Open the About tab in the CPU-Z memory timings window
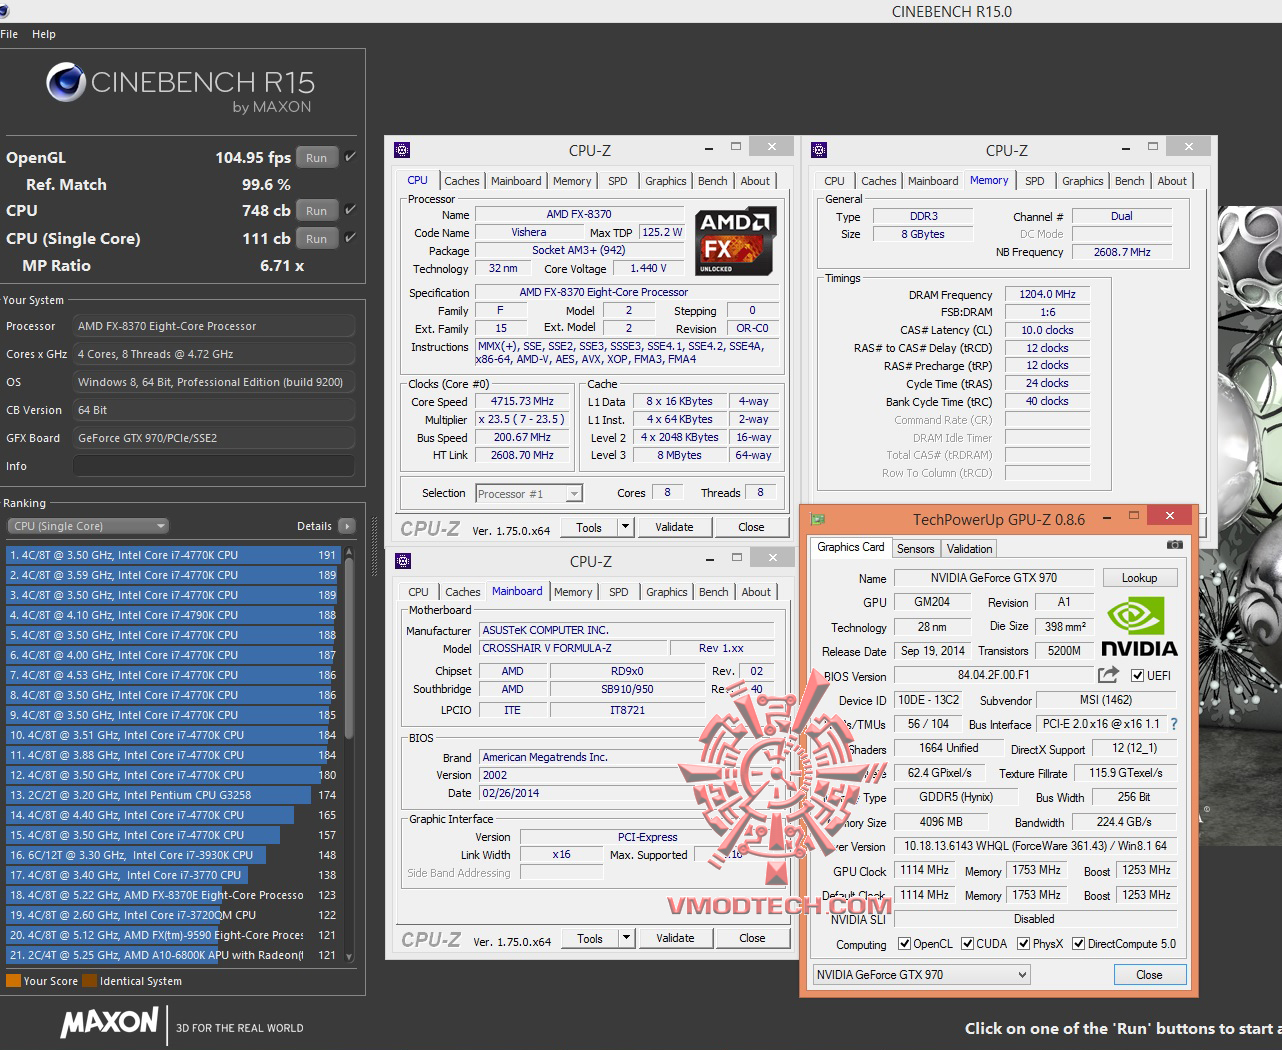Image resolution: width=1282 pixels, height=1050 pixels. [1172, 181]
